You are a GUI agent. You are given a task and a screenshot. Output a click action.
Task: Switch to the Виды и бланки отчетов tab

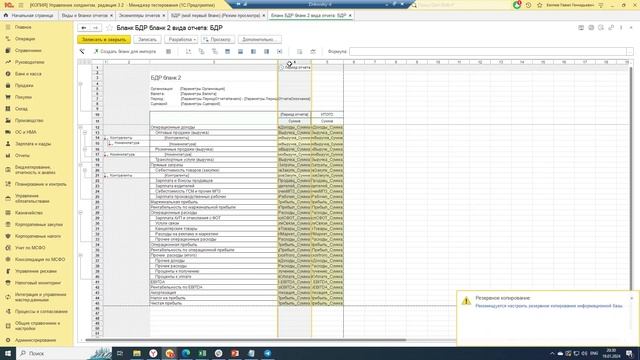point(84,15)
